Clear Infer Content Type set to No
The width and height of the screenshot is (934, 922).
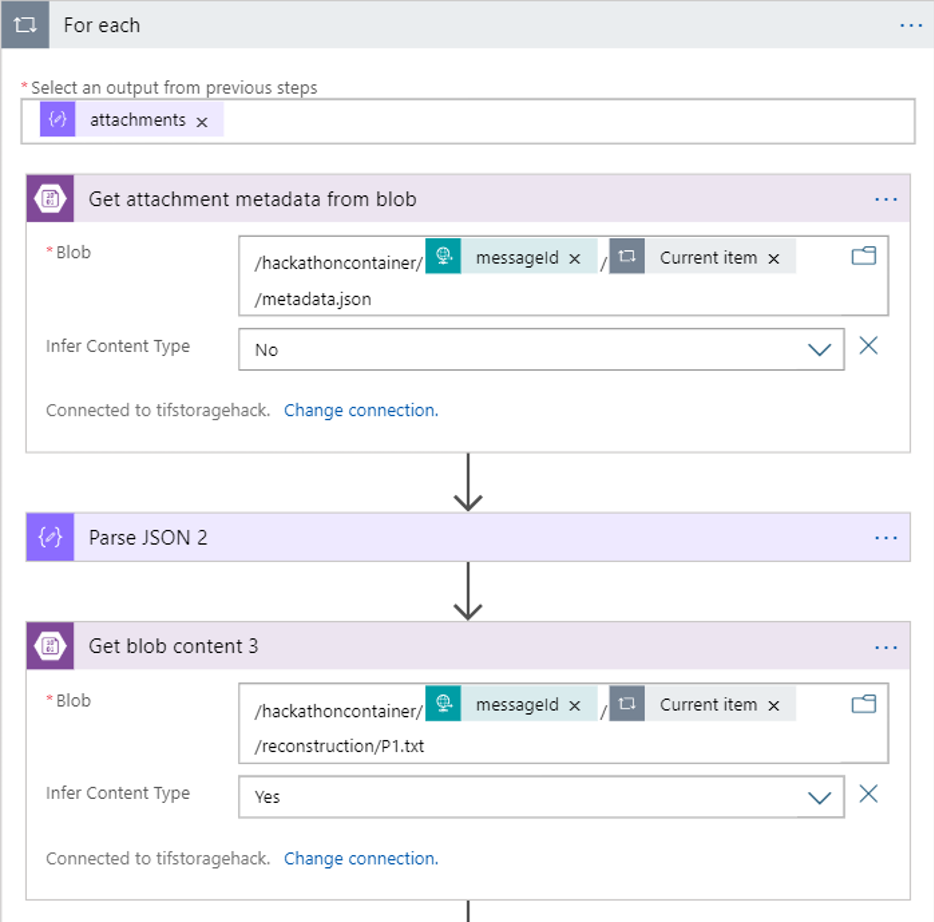868,345
